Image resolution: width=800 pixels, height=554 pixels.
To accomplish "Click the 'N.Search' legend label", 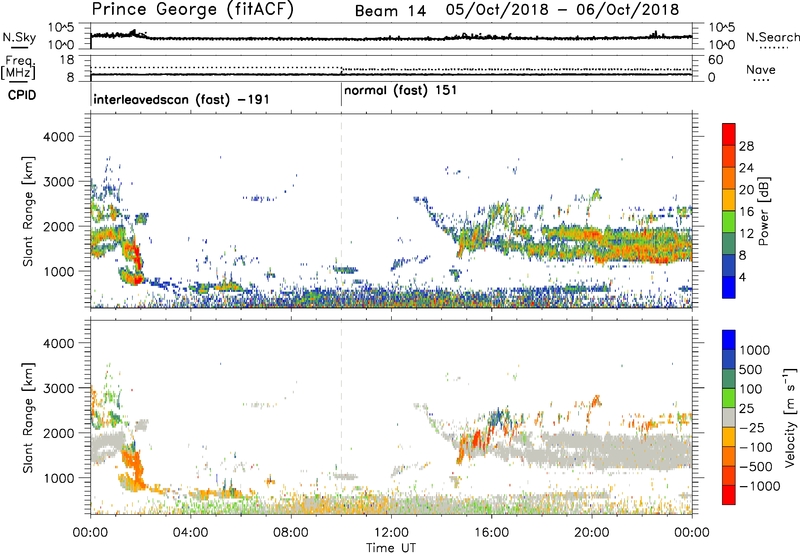I will [x=772, y=37].
